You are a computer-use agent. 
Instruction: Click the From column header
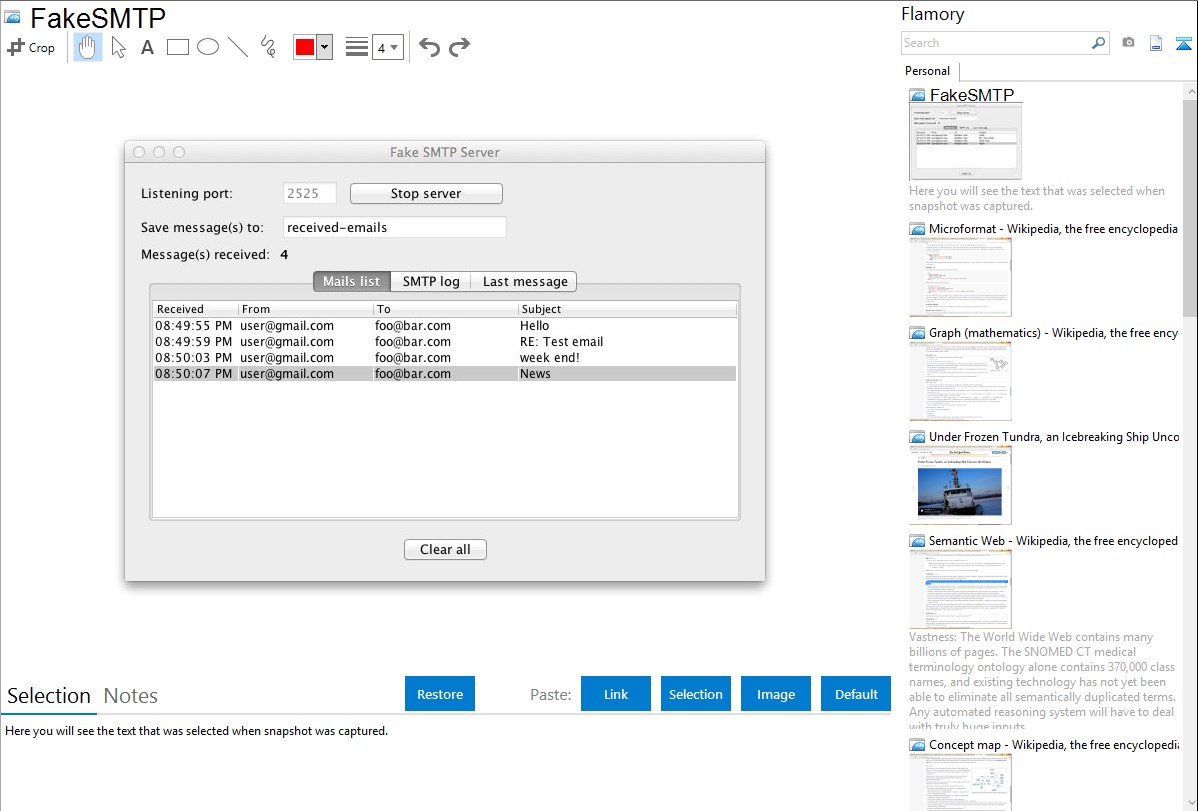click(x=306, y=309)
